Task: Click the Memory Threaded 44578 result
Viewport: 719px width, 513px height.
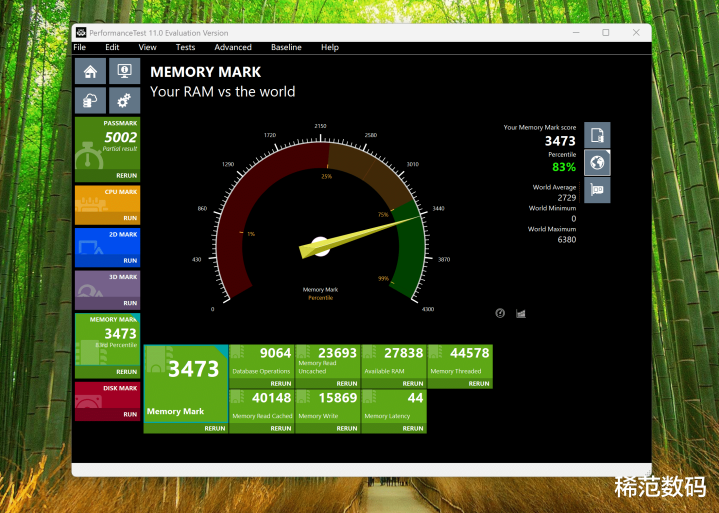Action: (460, 361)
